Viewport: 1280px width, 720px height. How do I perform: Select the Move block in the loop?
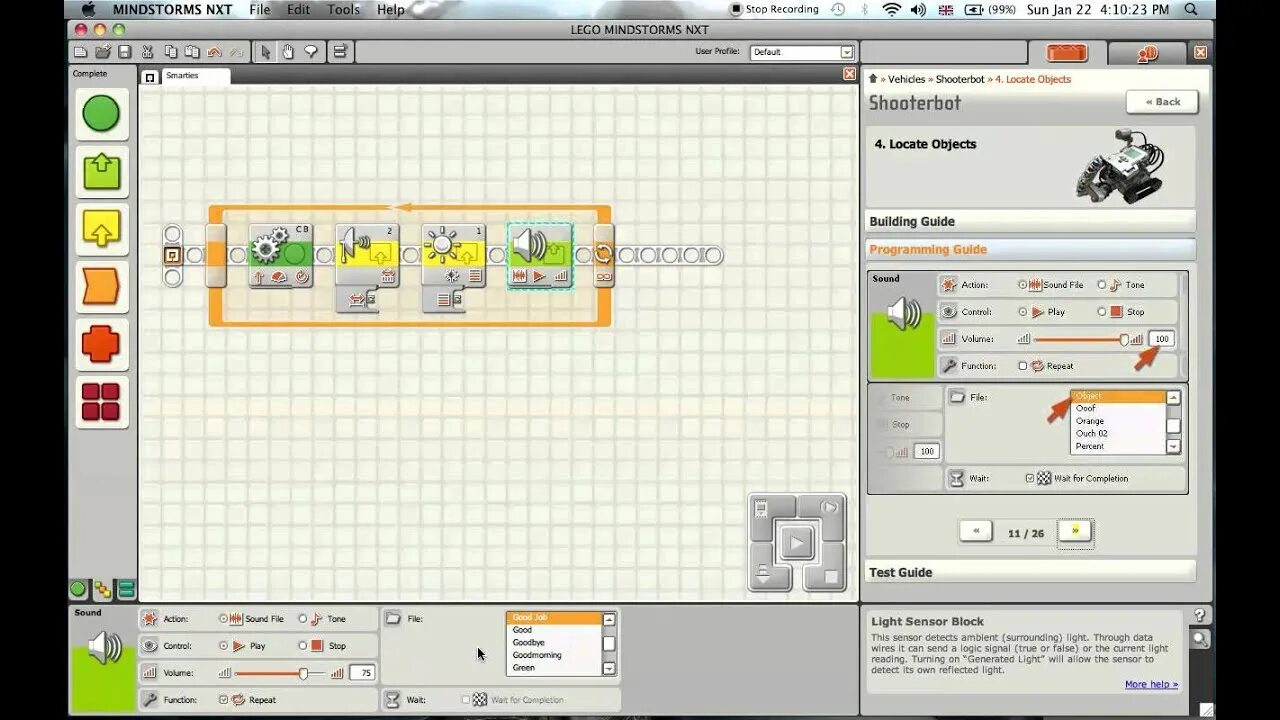[x=281, y=256]
